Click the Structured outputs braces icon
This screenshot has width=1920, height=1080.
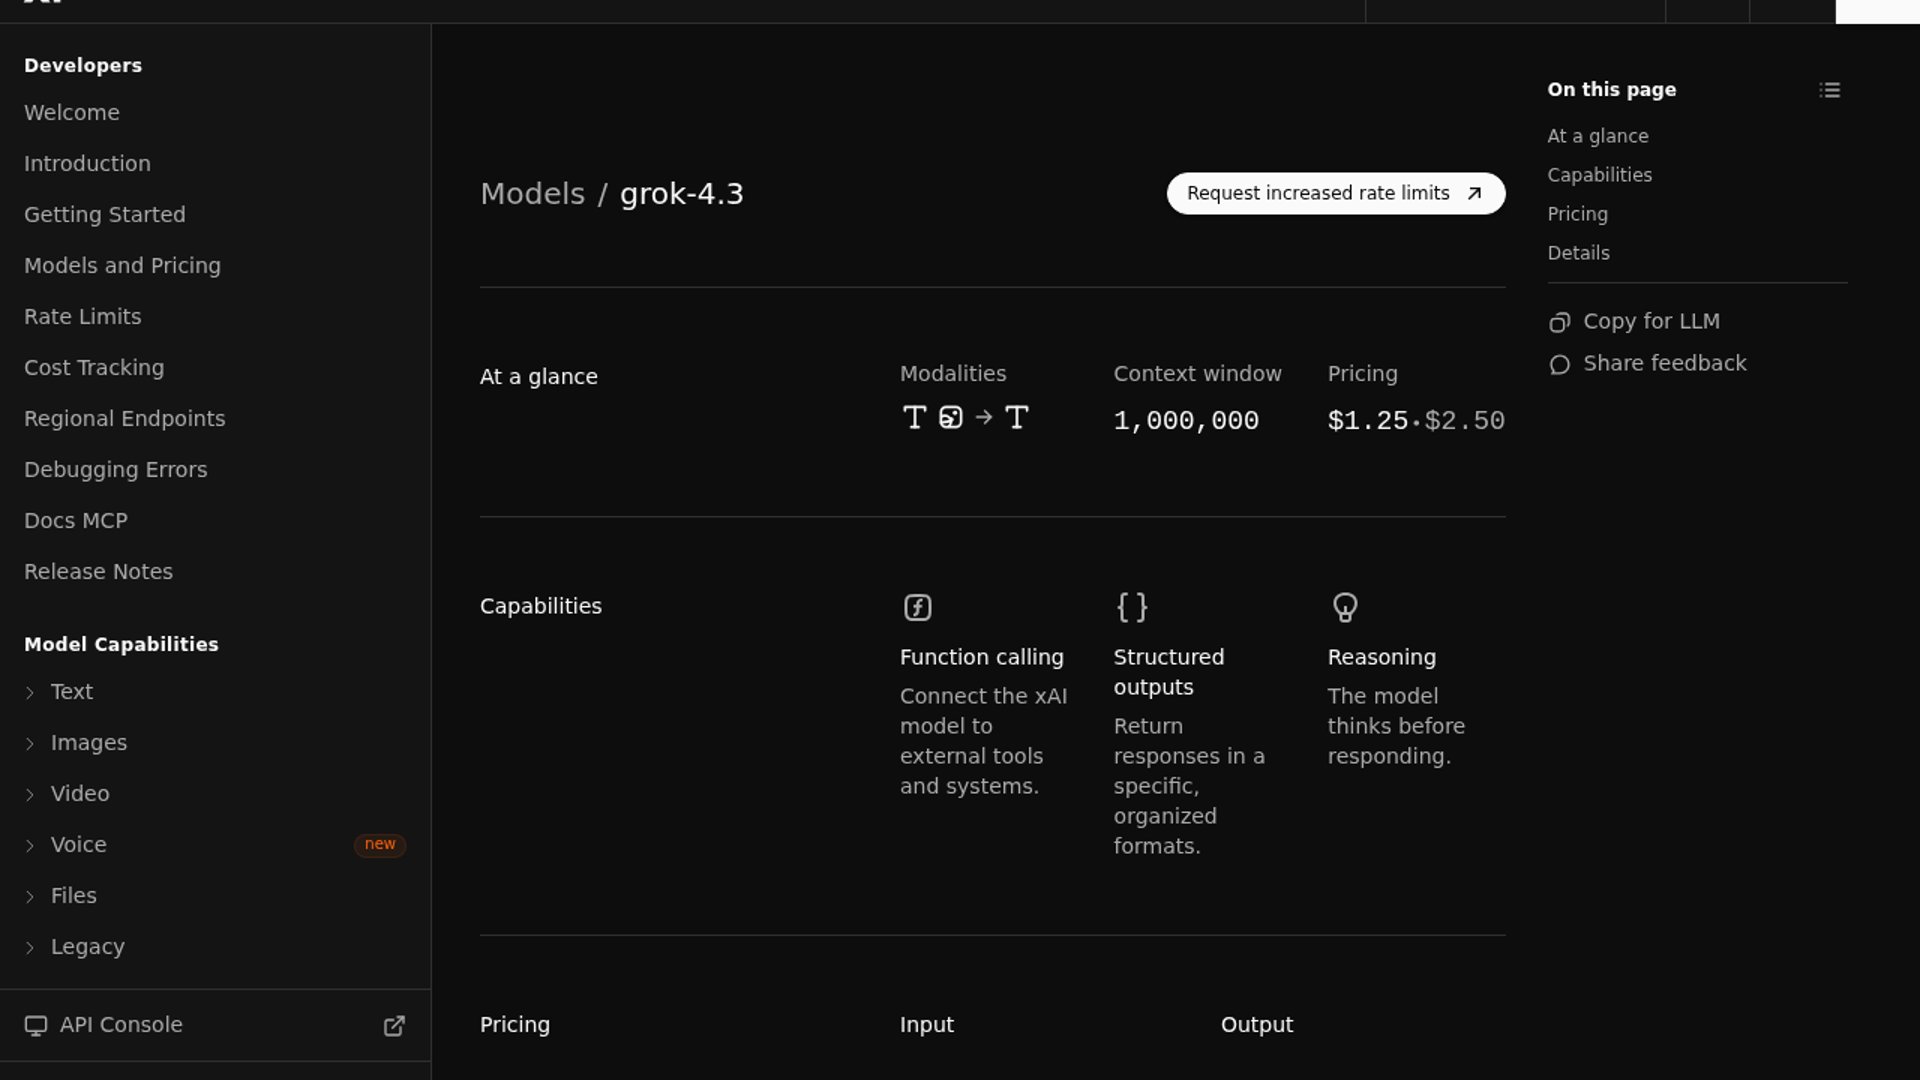[x=1132, y=607]
